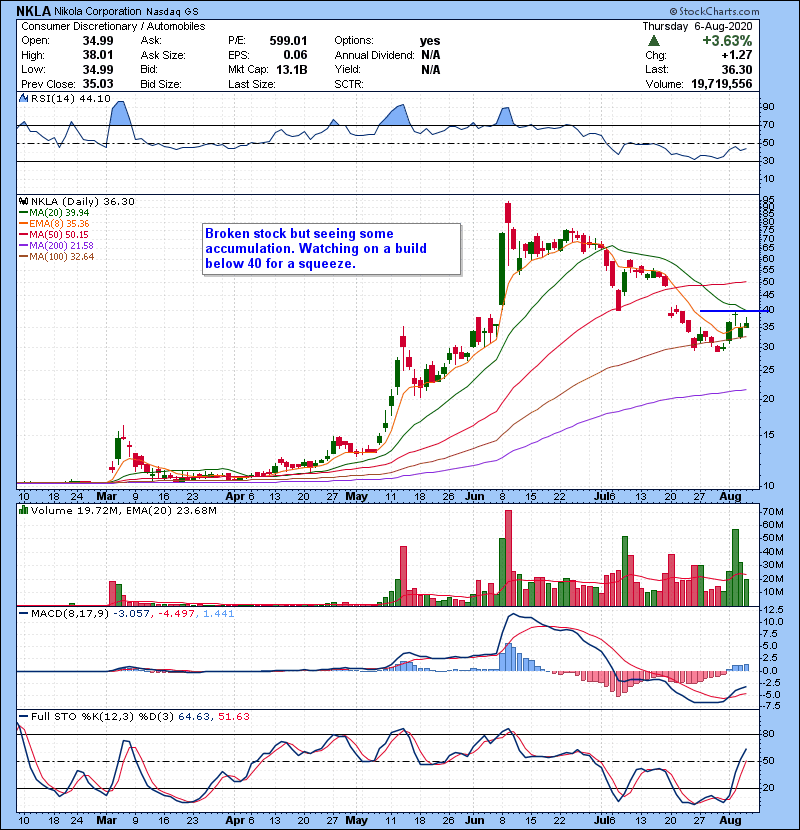Click the Last Size label
Screen dimensions: 800x830
[251, 84]
